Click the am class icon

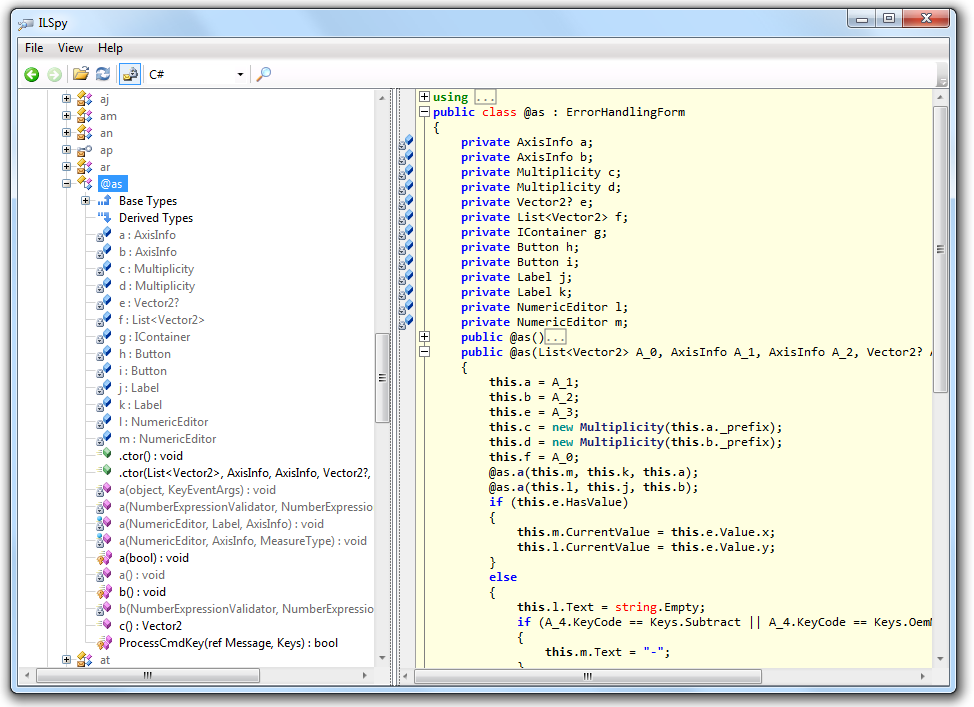click(84, 116)
